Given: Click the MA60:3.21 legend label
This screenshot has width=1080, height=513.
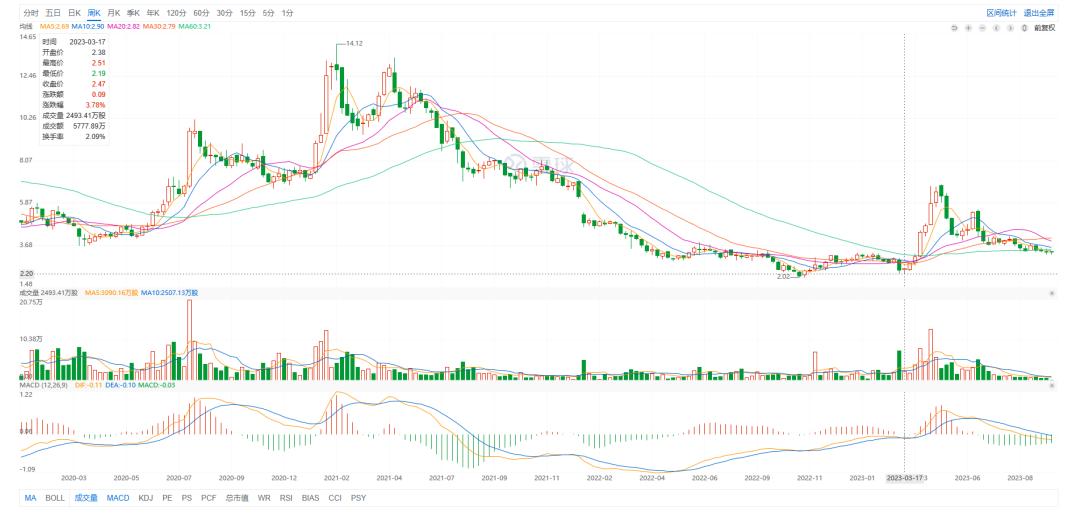Looking at the screenshot, I should (x=195, y=26).
